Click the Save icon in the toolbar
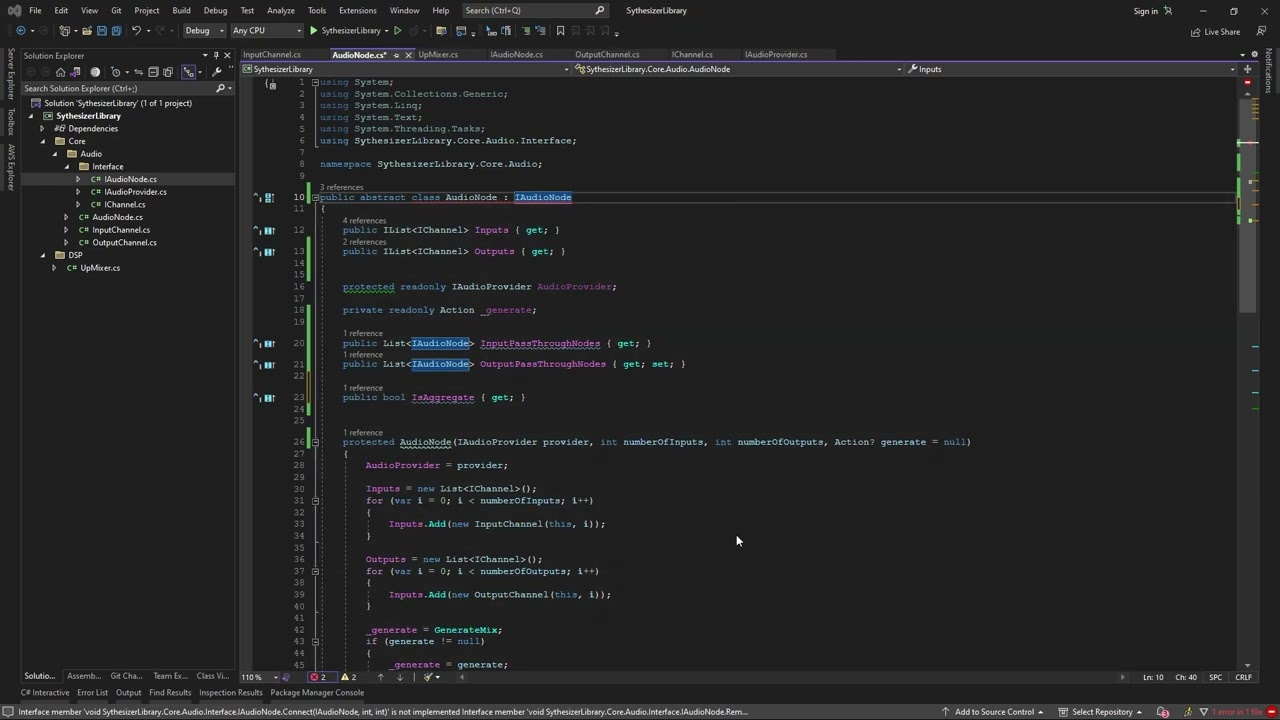Image resolution: width=1280 pixels, height=720 pixels. tap(101, 31)
